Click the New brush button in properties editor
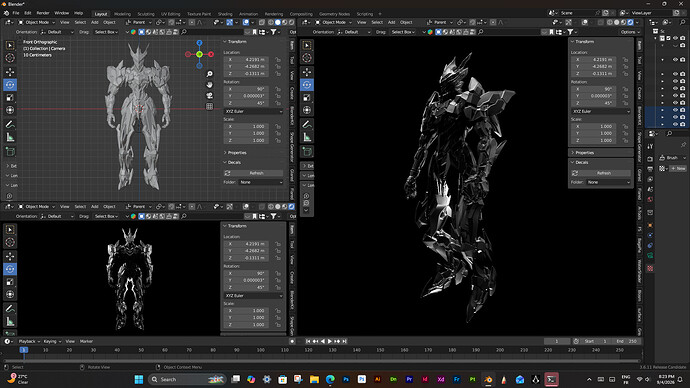 tap(678, 168)
